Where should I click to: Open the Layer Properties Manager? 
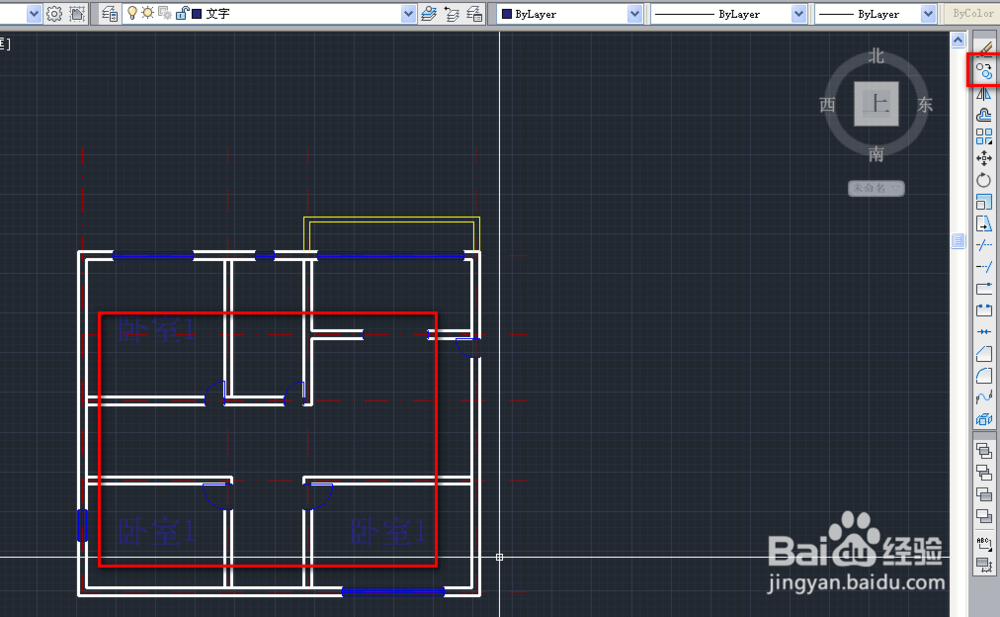110,13
